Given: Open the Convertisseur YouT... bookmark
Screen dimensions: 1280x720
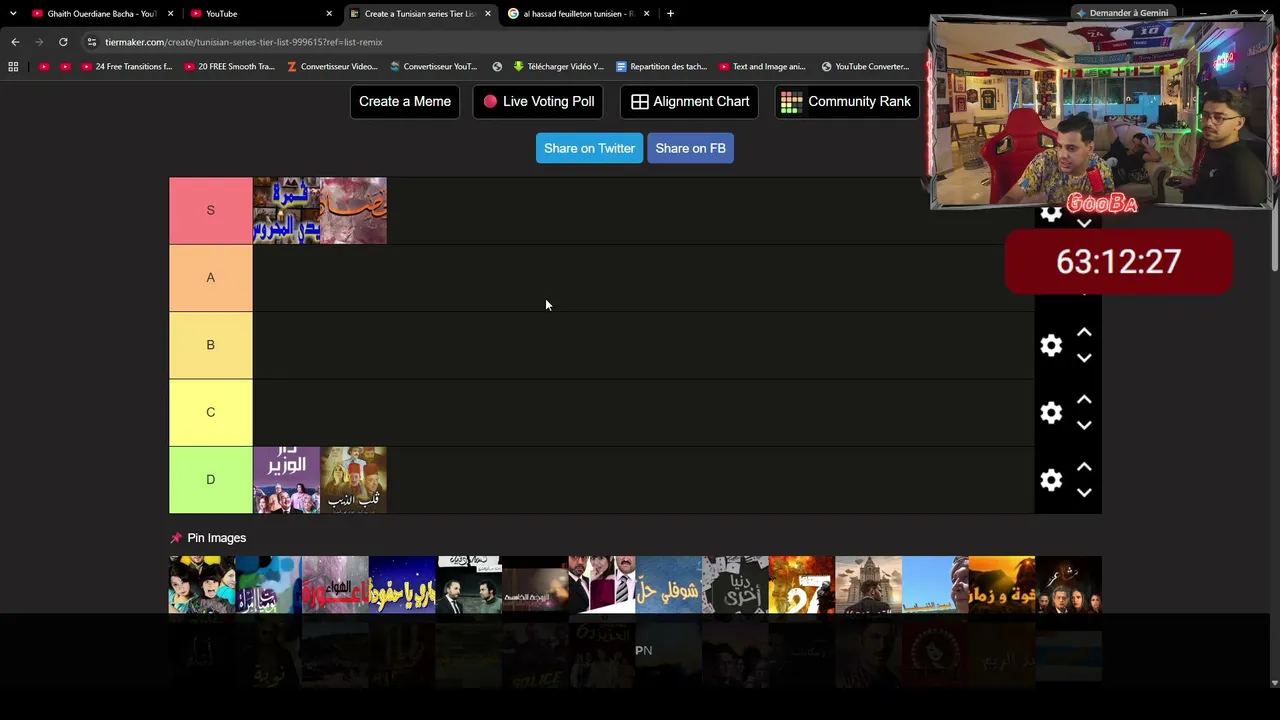Looking at the screenshot, I should pyautogui.click(x=434, y=67).
